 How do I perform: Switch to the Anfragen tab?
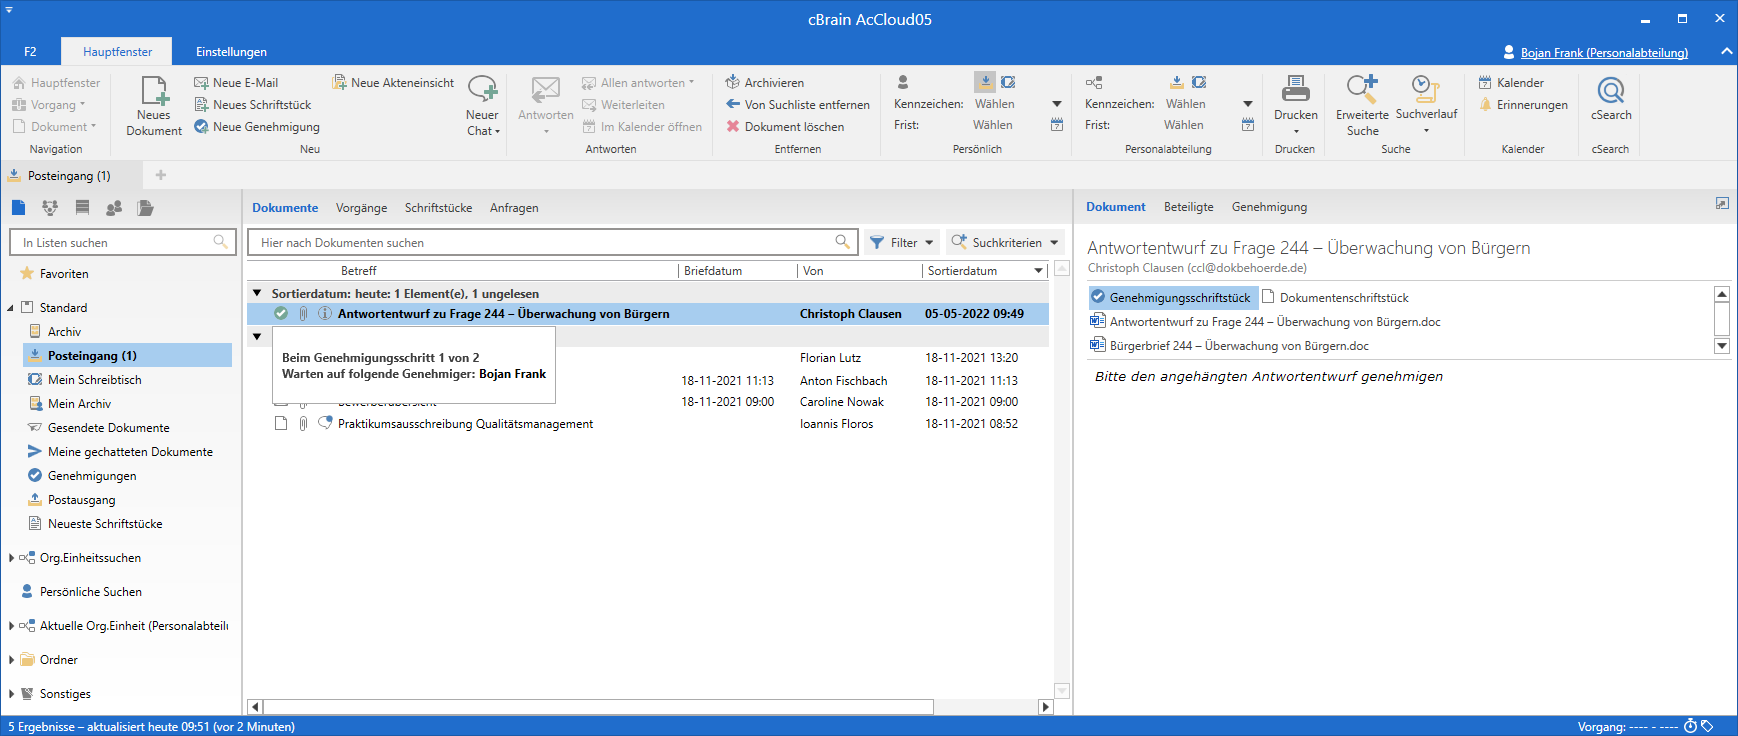point(514,208)
